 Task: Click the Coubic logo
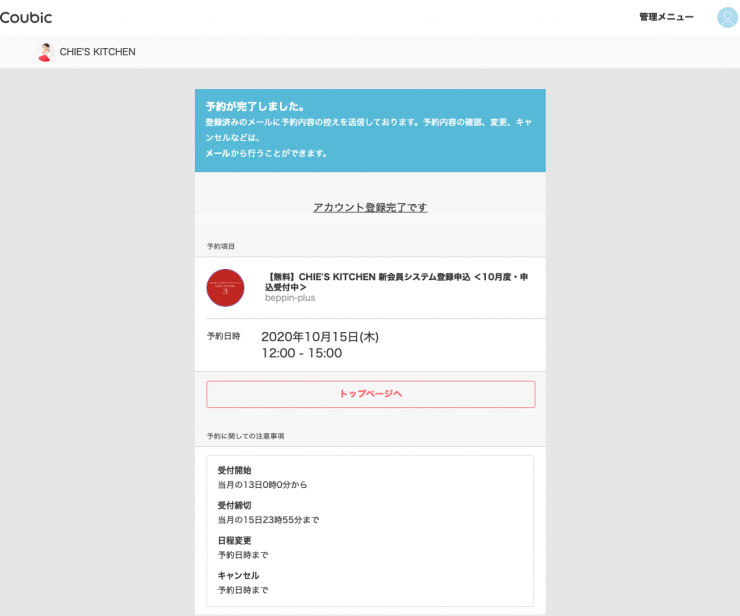tap(26, 17)
